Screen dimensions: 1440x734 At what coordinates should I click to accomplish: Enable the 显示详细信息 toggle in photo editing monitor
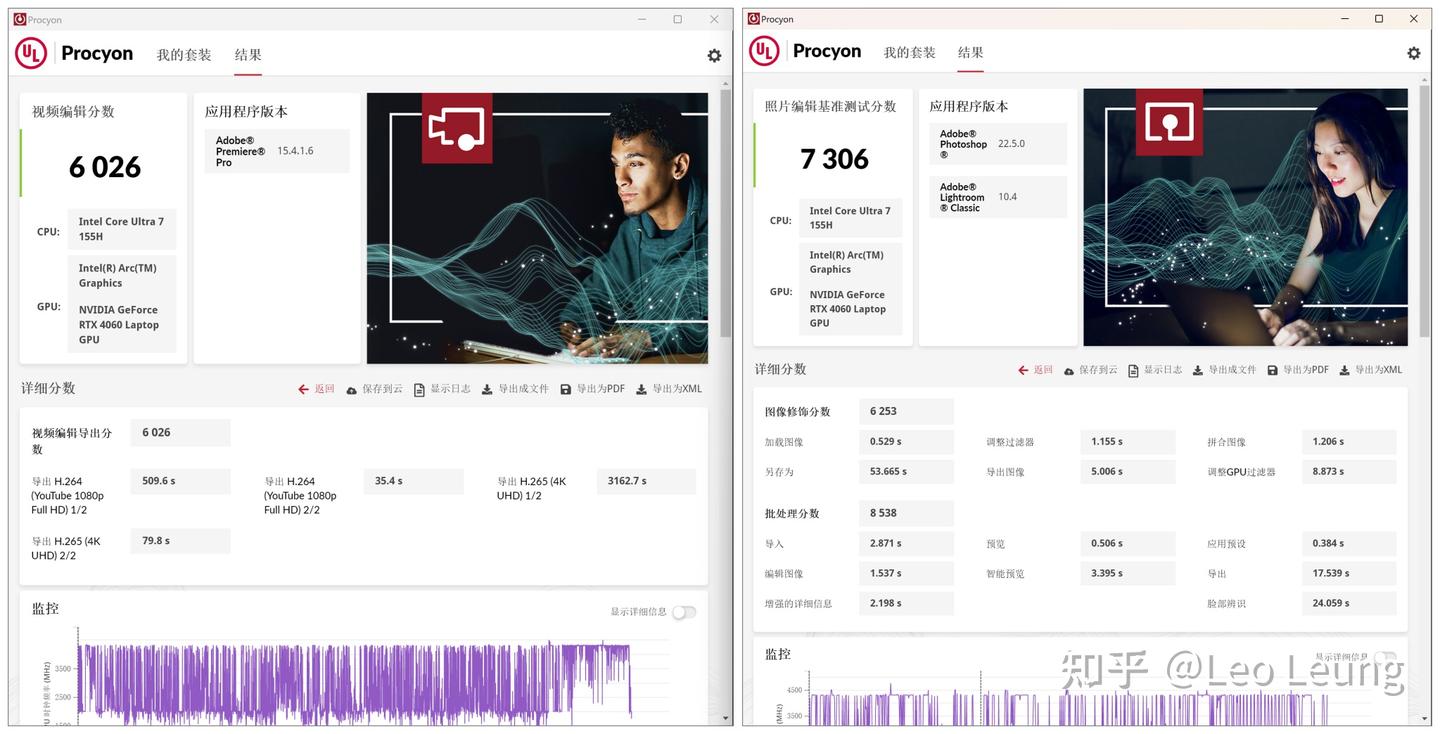[1384, 658]
